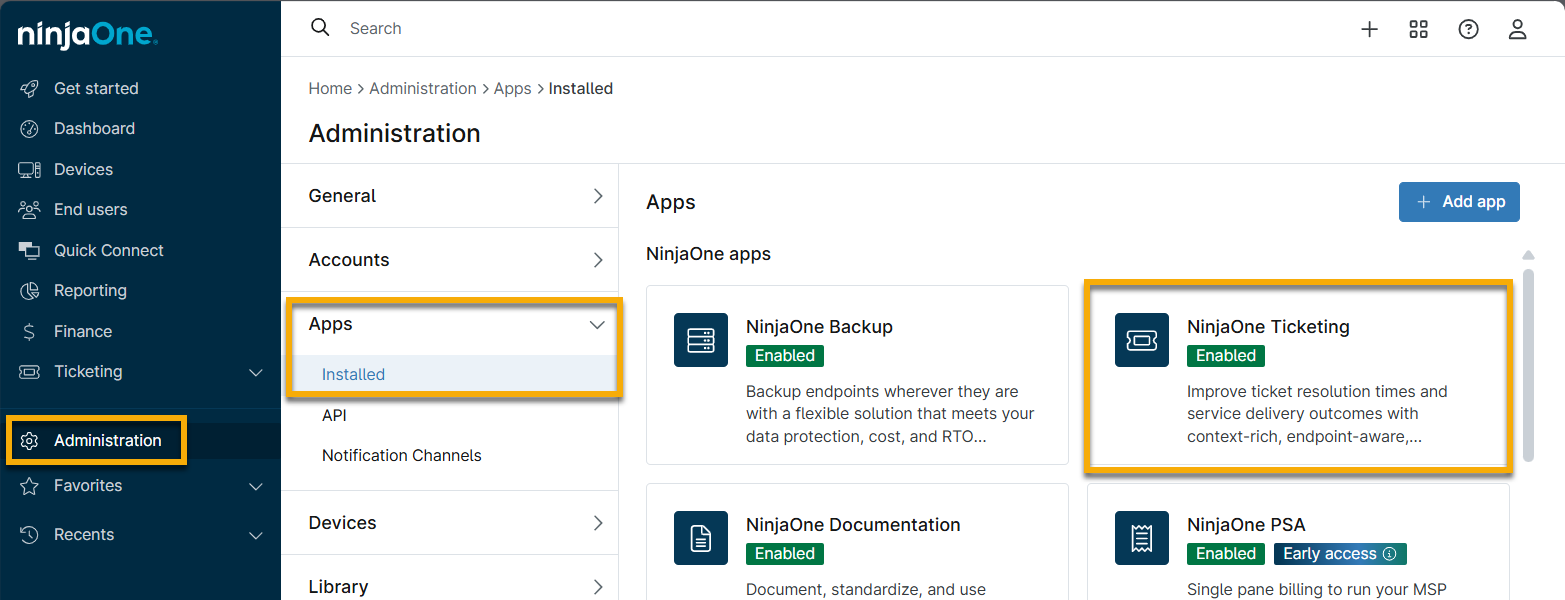Select Notification Channels submenu item

point(401,456)
